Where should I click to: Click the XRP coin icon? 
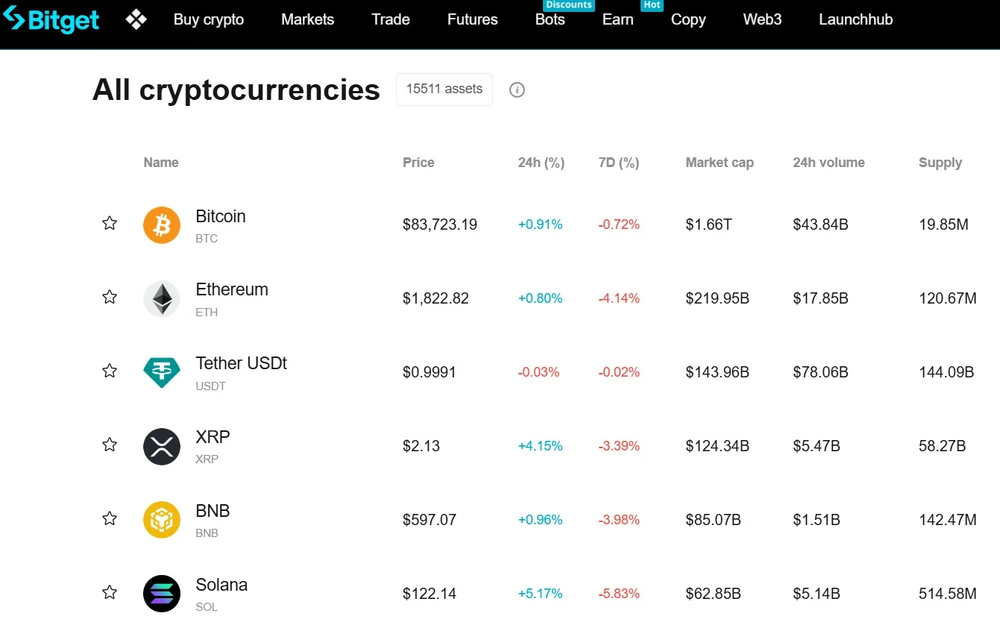(162, 446)
